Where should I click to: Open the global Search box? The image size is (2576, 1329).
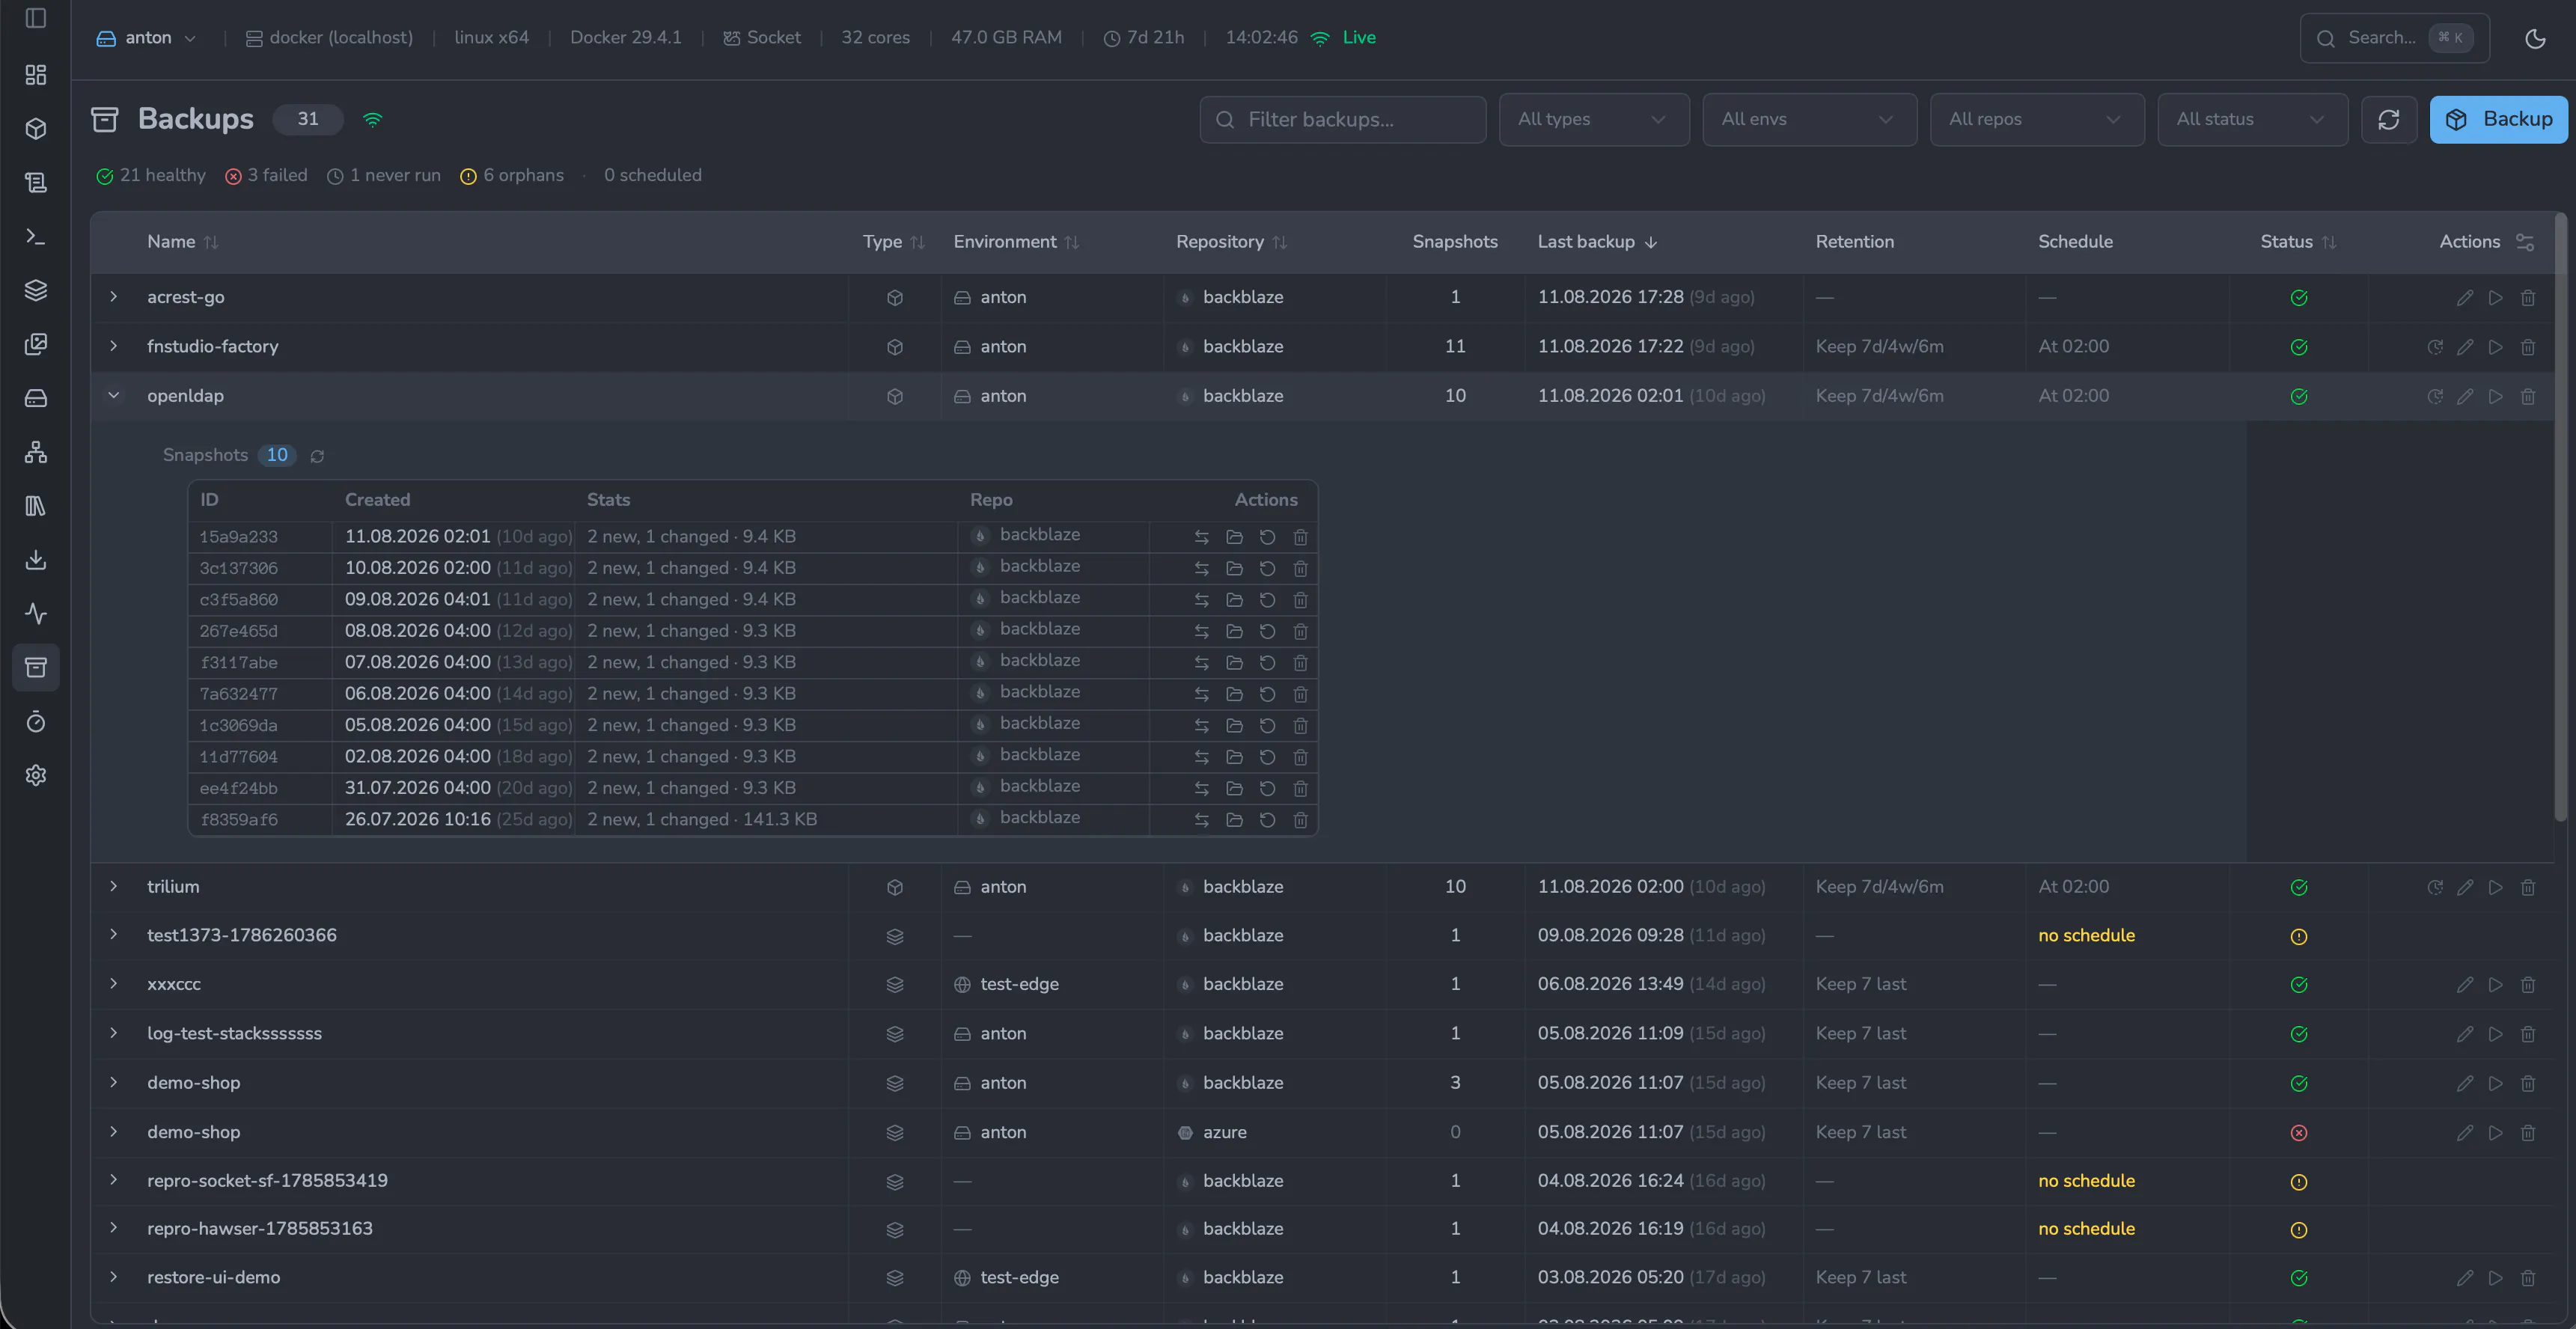click(2394, 38)
